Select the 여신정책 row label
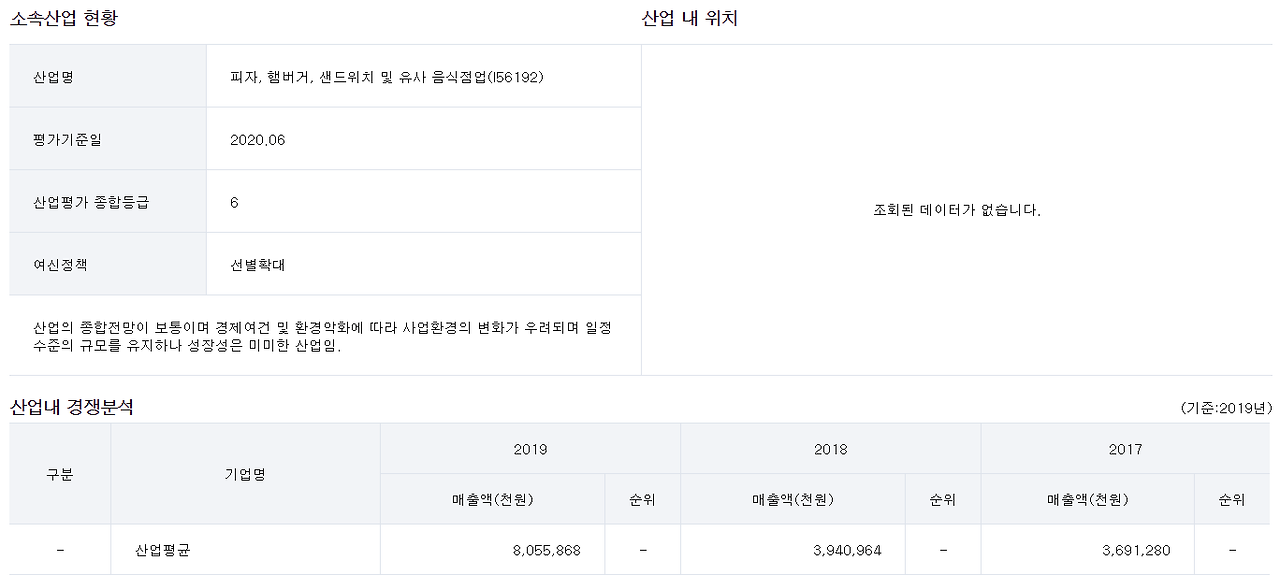Screen dimensions: 1280x575 (x=60, y=265)
